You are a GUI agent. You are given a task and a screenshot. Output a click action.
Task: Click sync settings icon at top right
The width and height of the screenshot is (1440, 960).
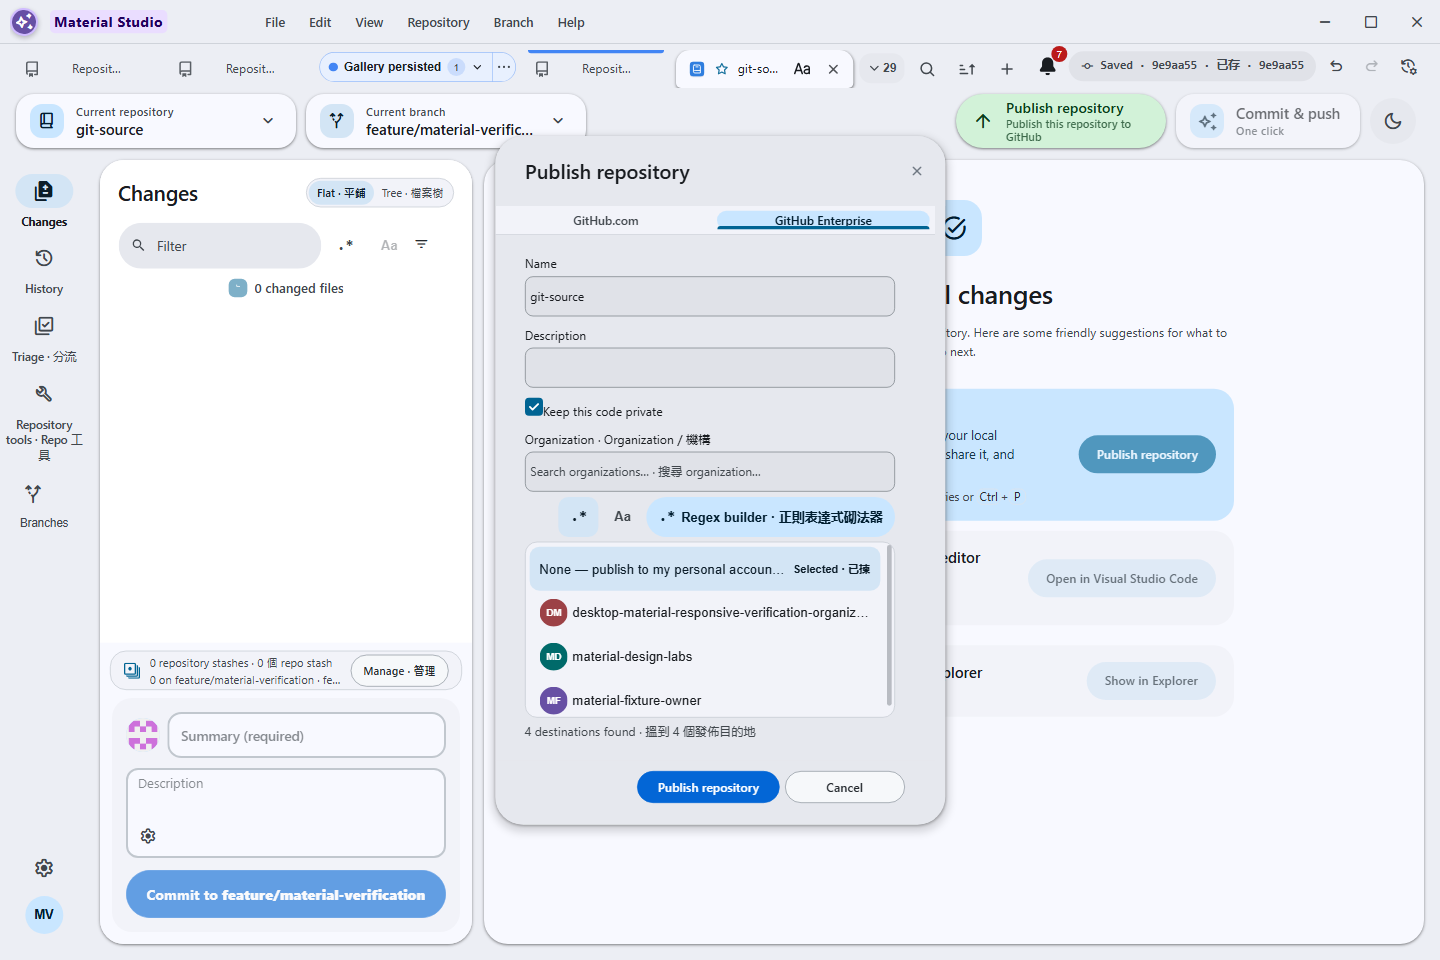tap(1409, 66)
